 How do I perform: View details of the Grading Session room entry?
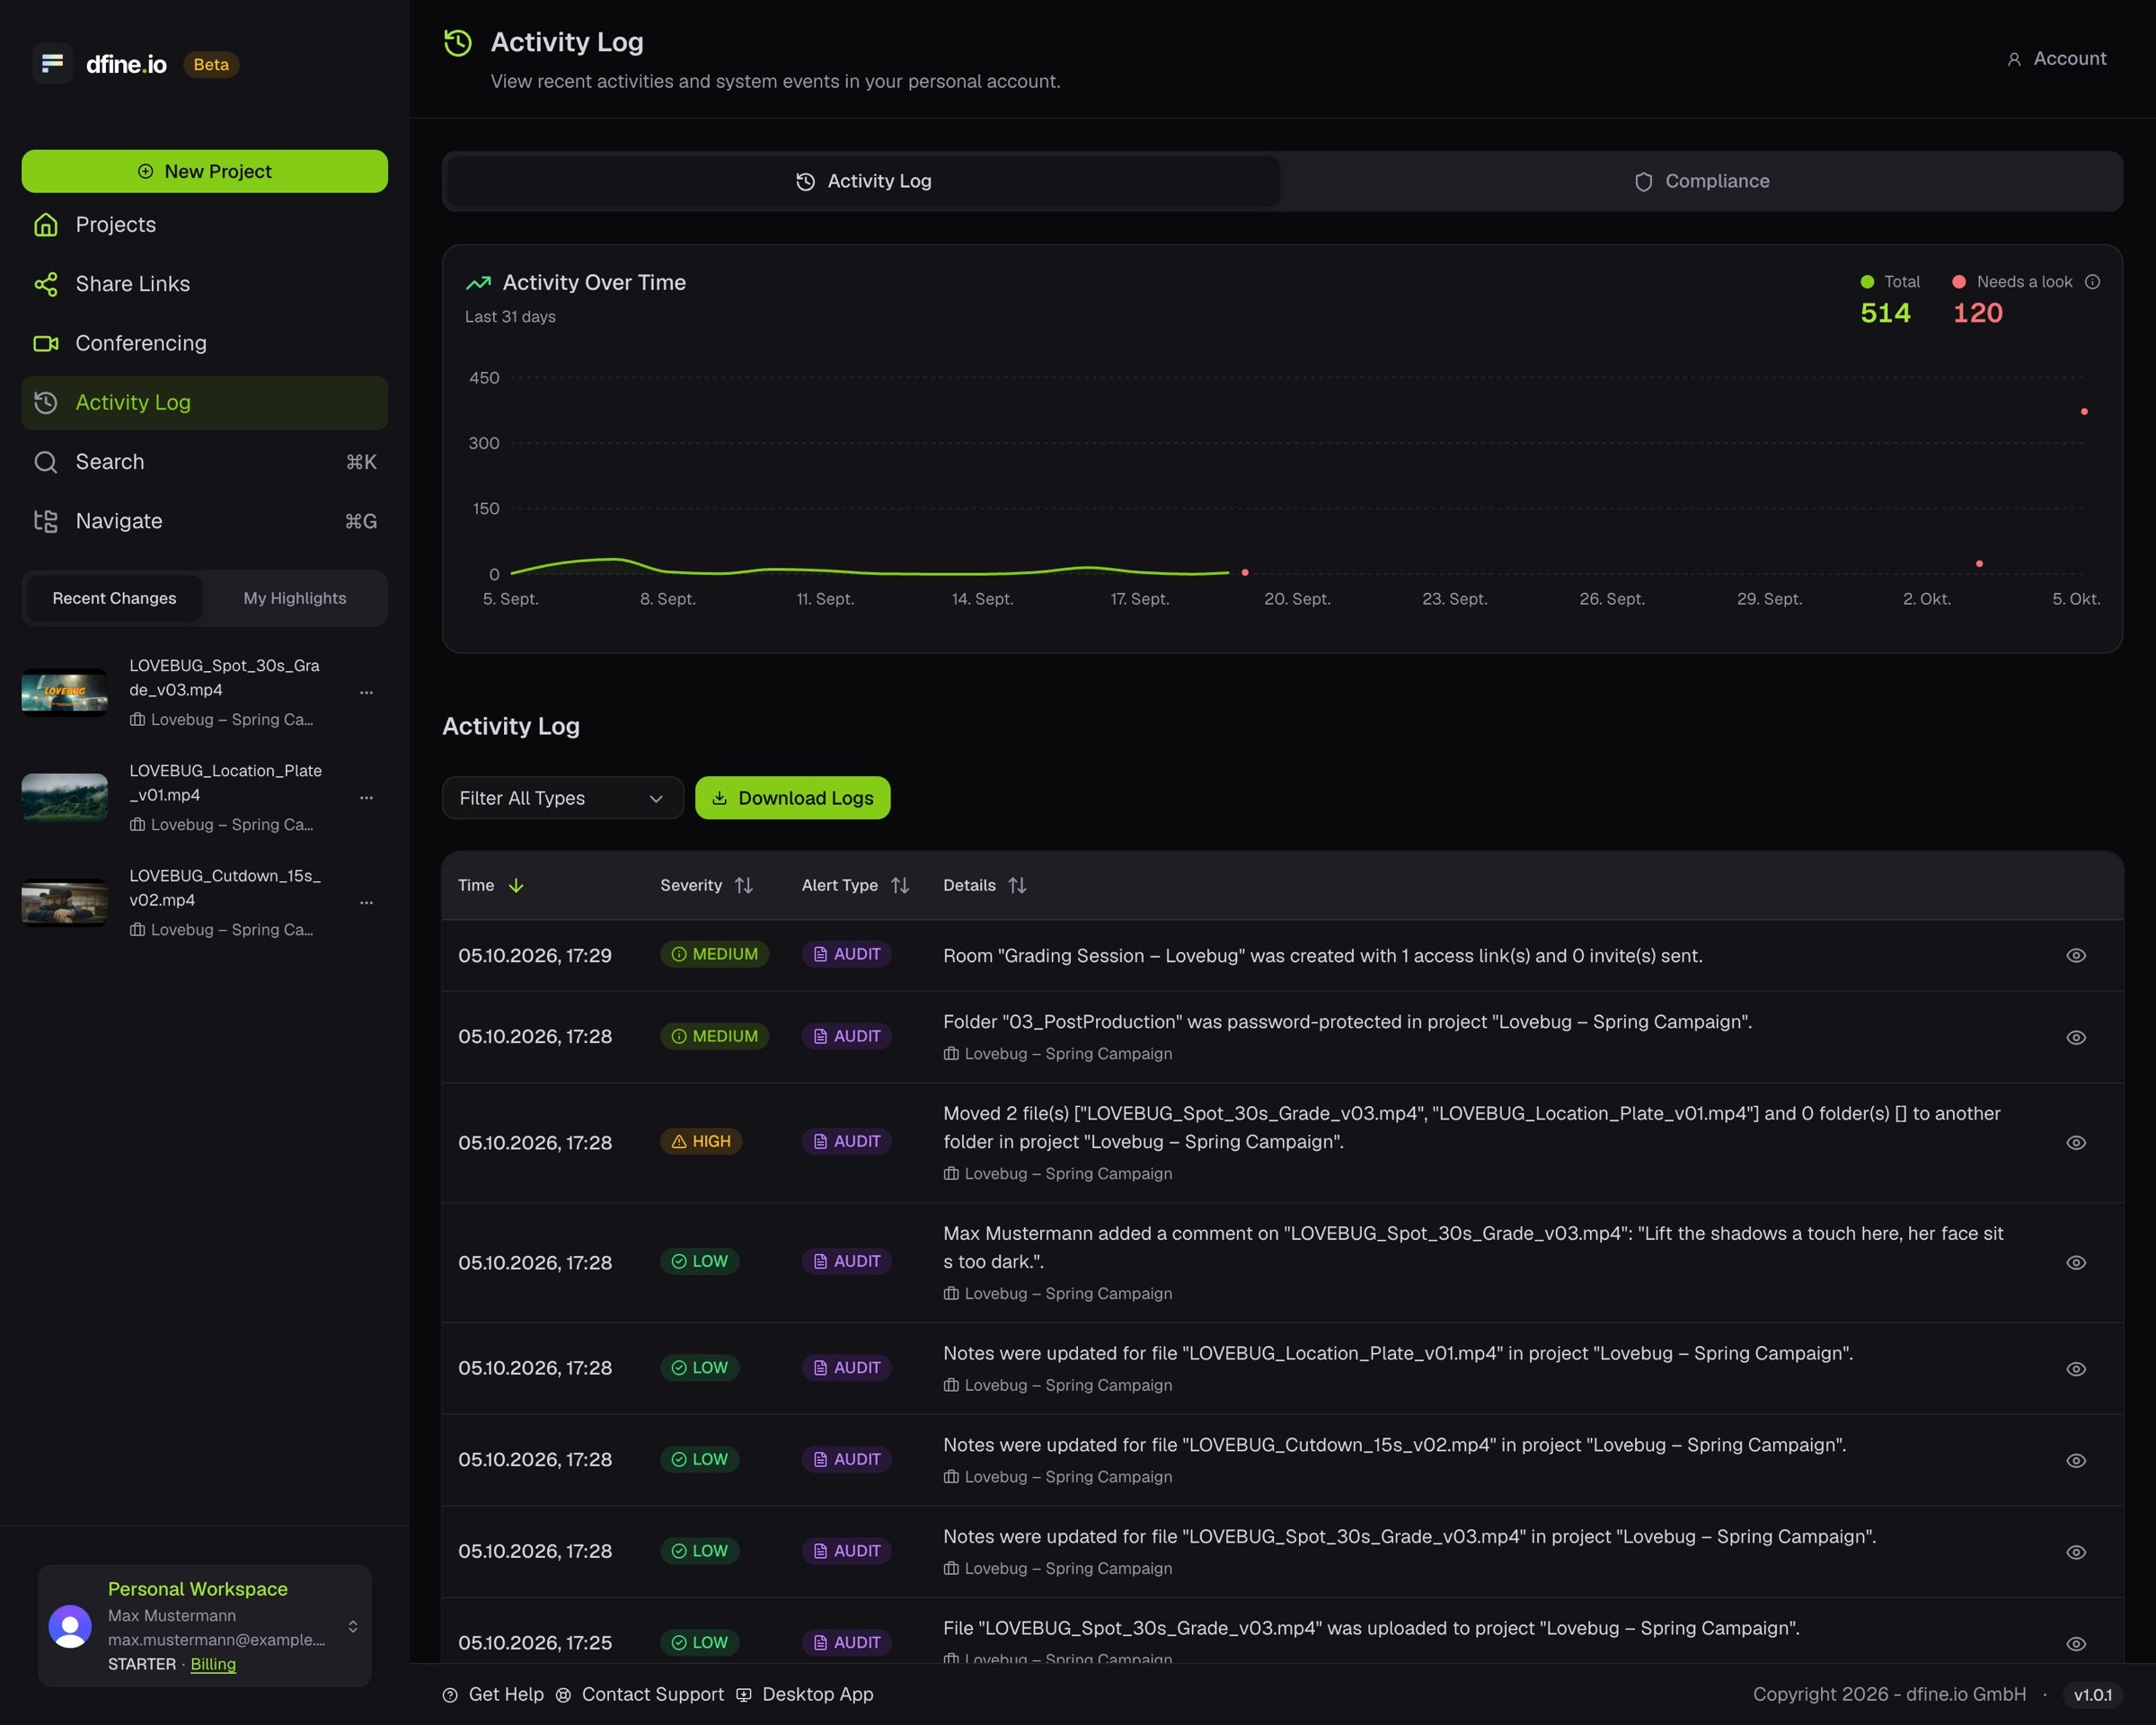pyautogui.click(x=2076, y=956)
